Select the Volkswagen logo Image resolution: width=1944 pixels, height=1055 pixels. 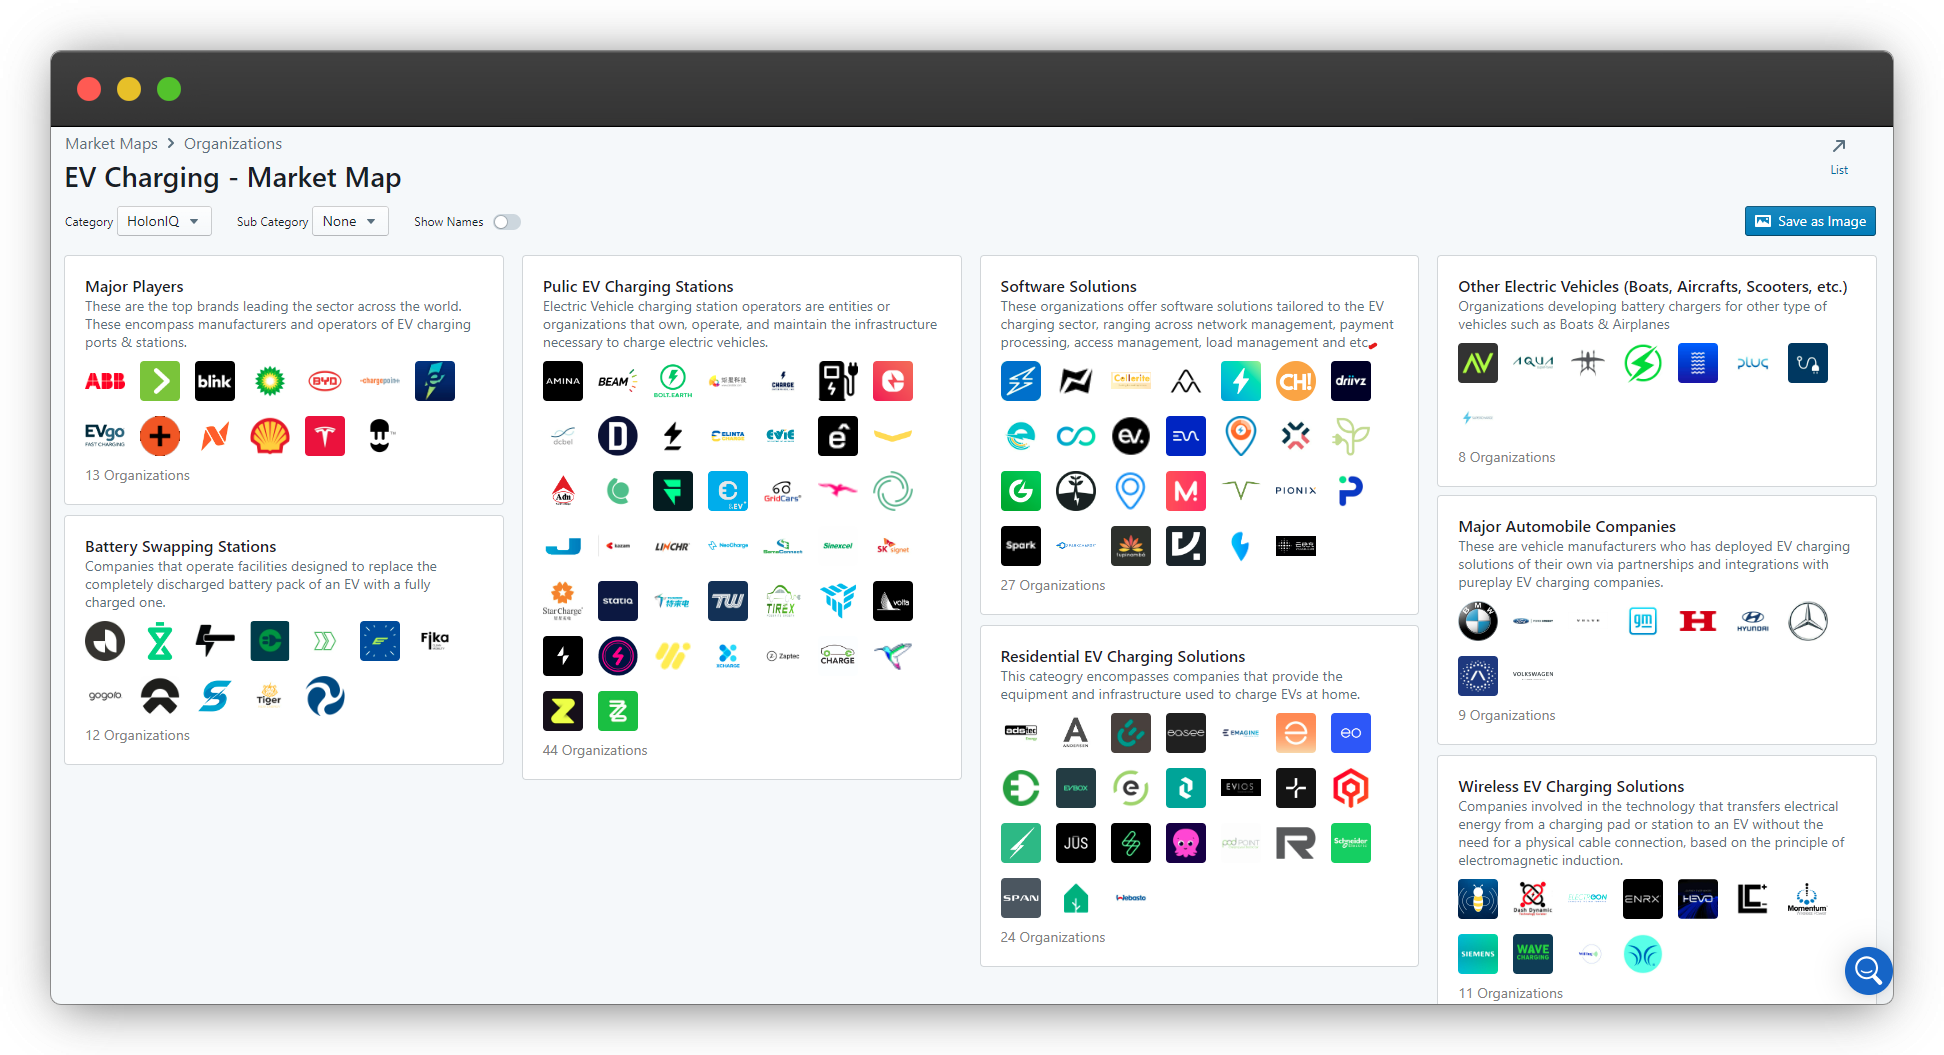[x=1533, y=676]
